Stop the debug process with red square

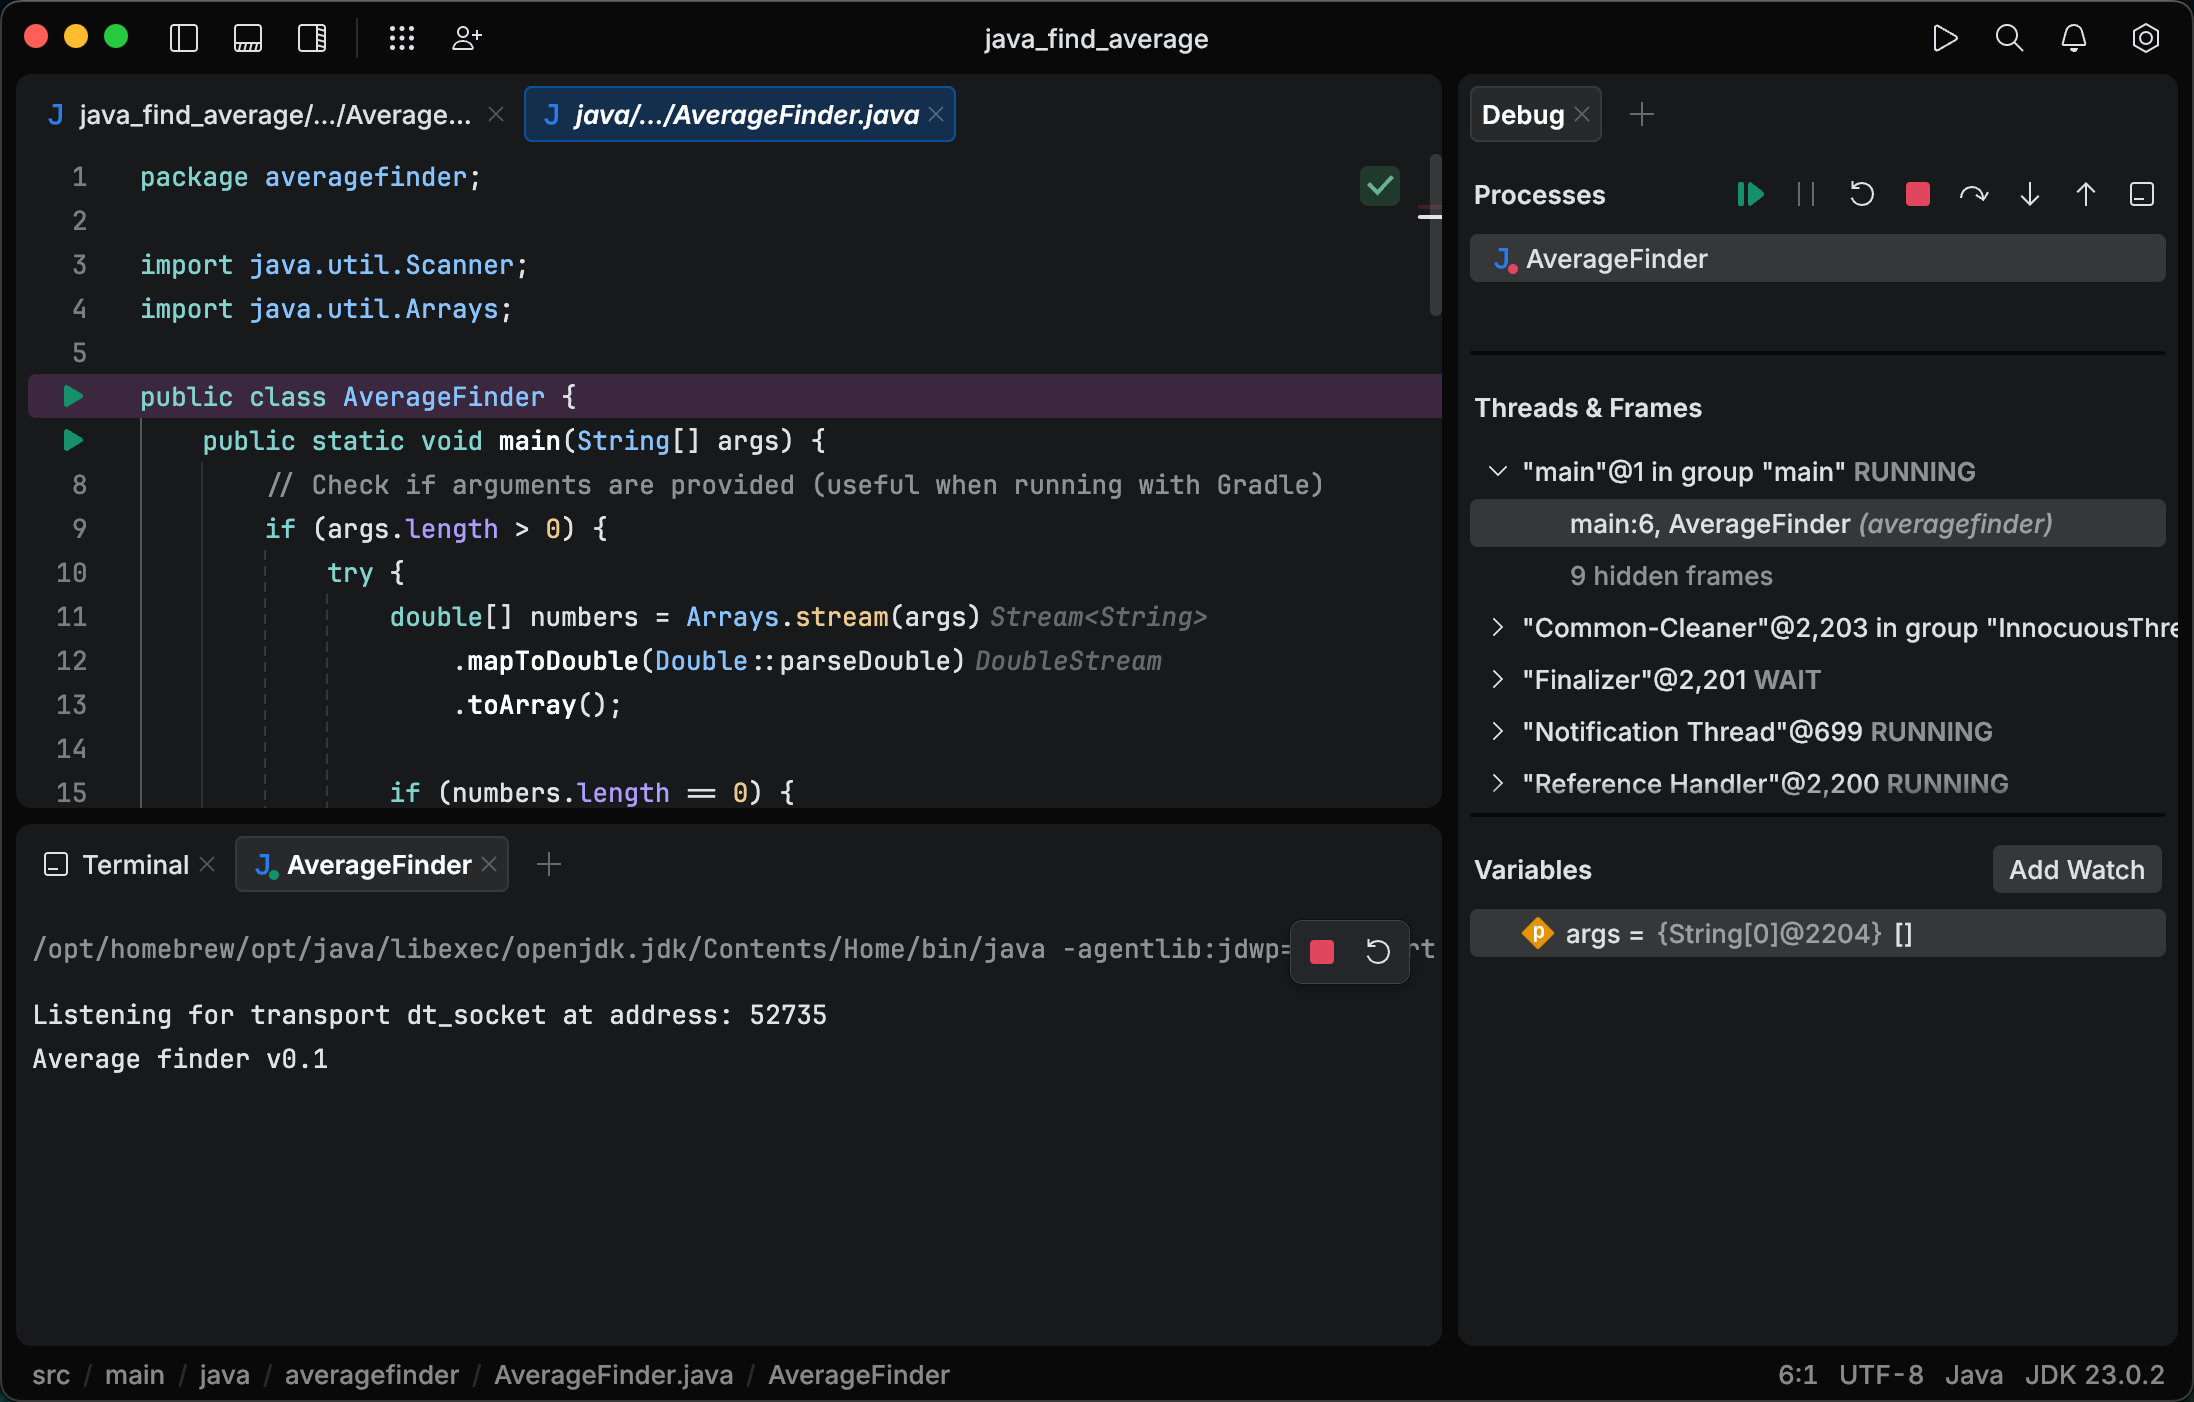tap(1917, 194)
